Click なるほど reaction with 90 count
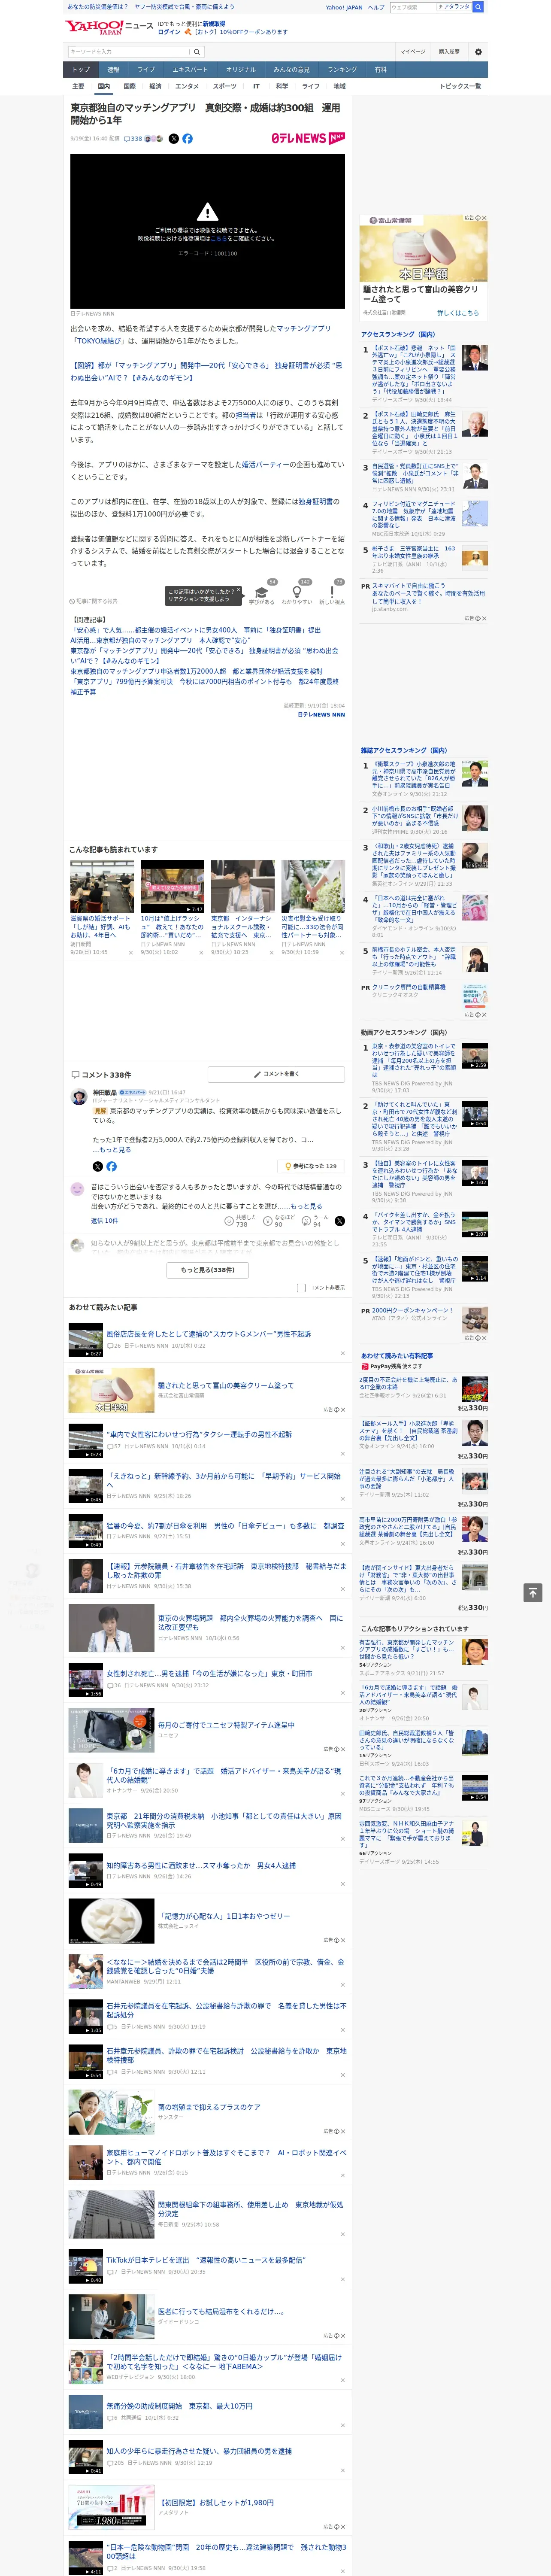 click(x=280, y=1221)
